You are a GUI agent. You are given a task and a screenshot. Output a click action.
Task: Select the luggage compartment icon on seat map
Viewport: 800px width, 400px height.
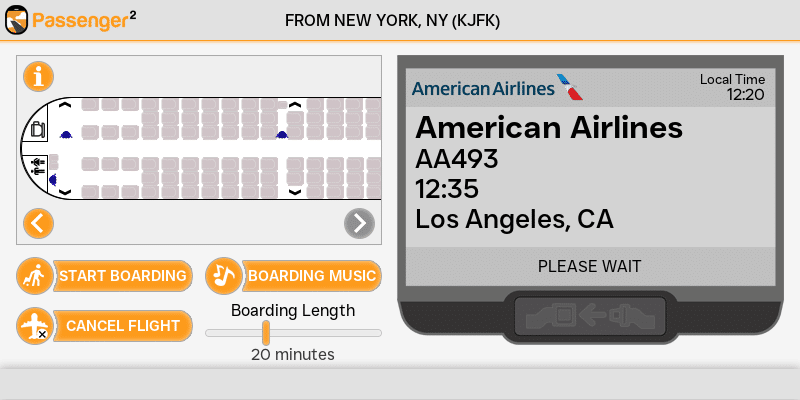coord(38,129)
